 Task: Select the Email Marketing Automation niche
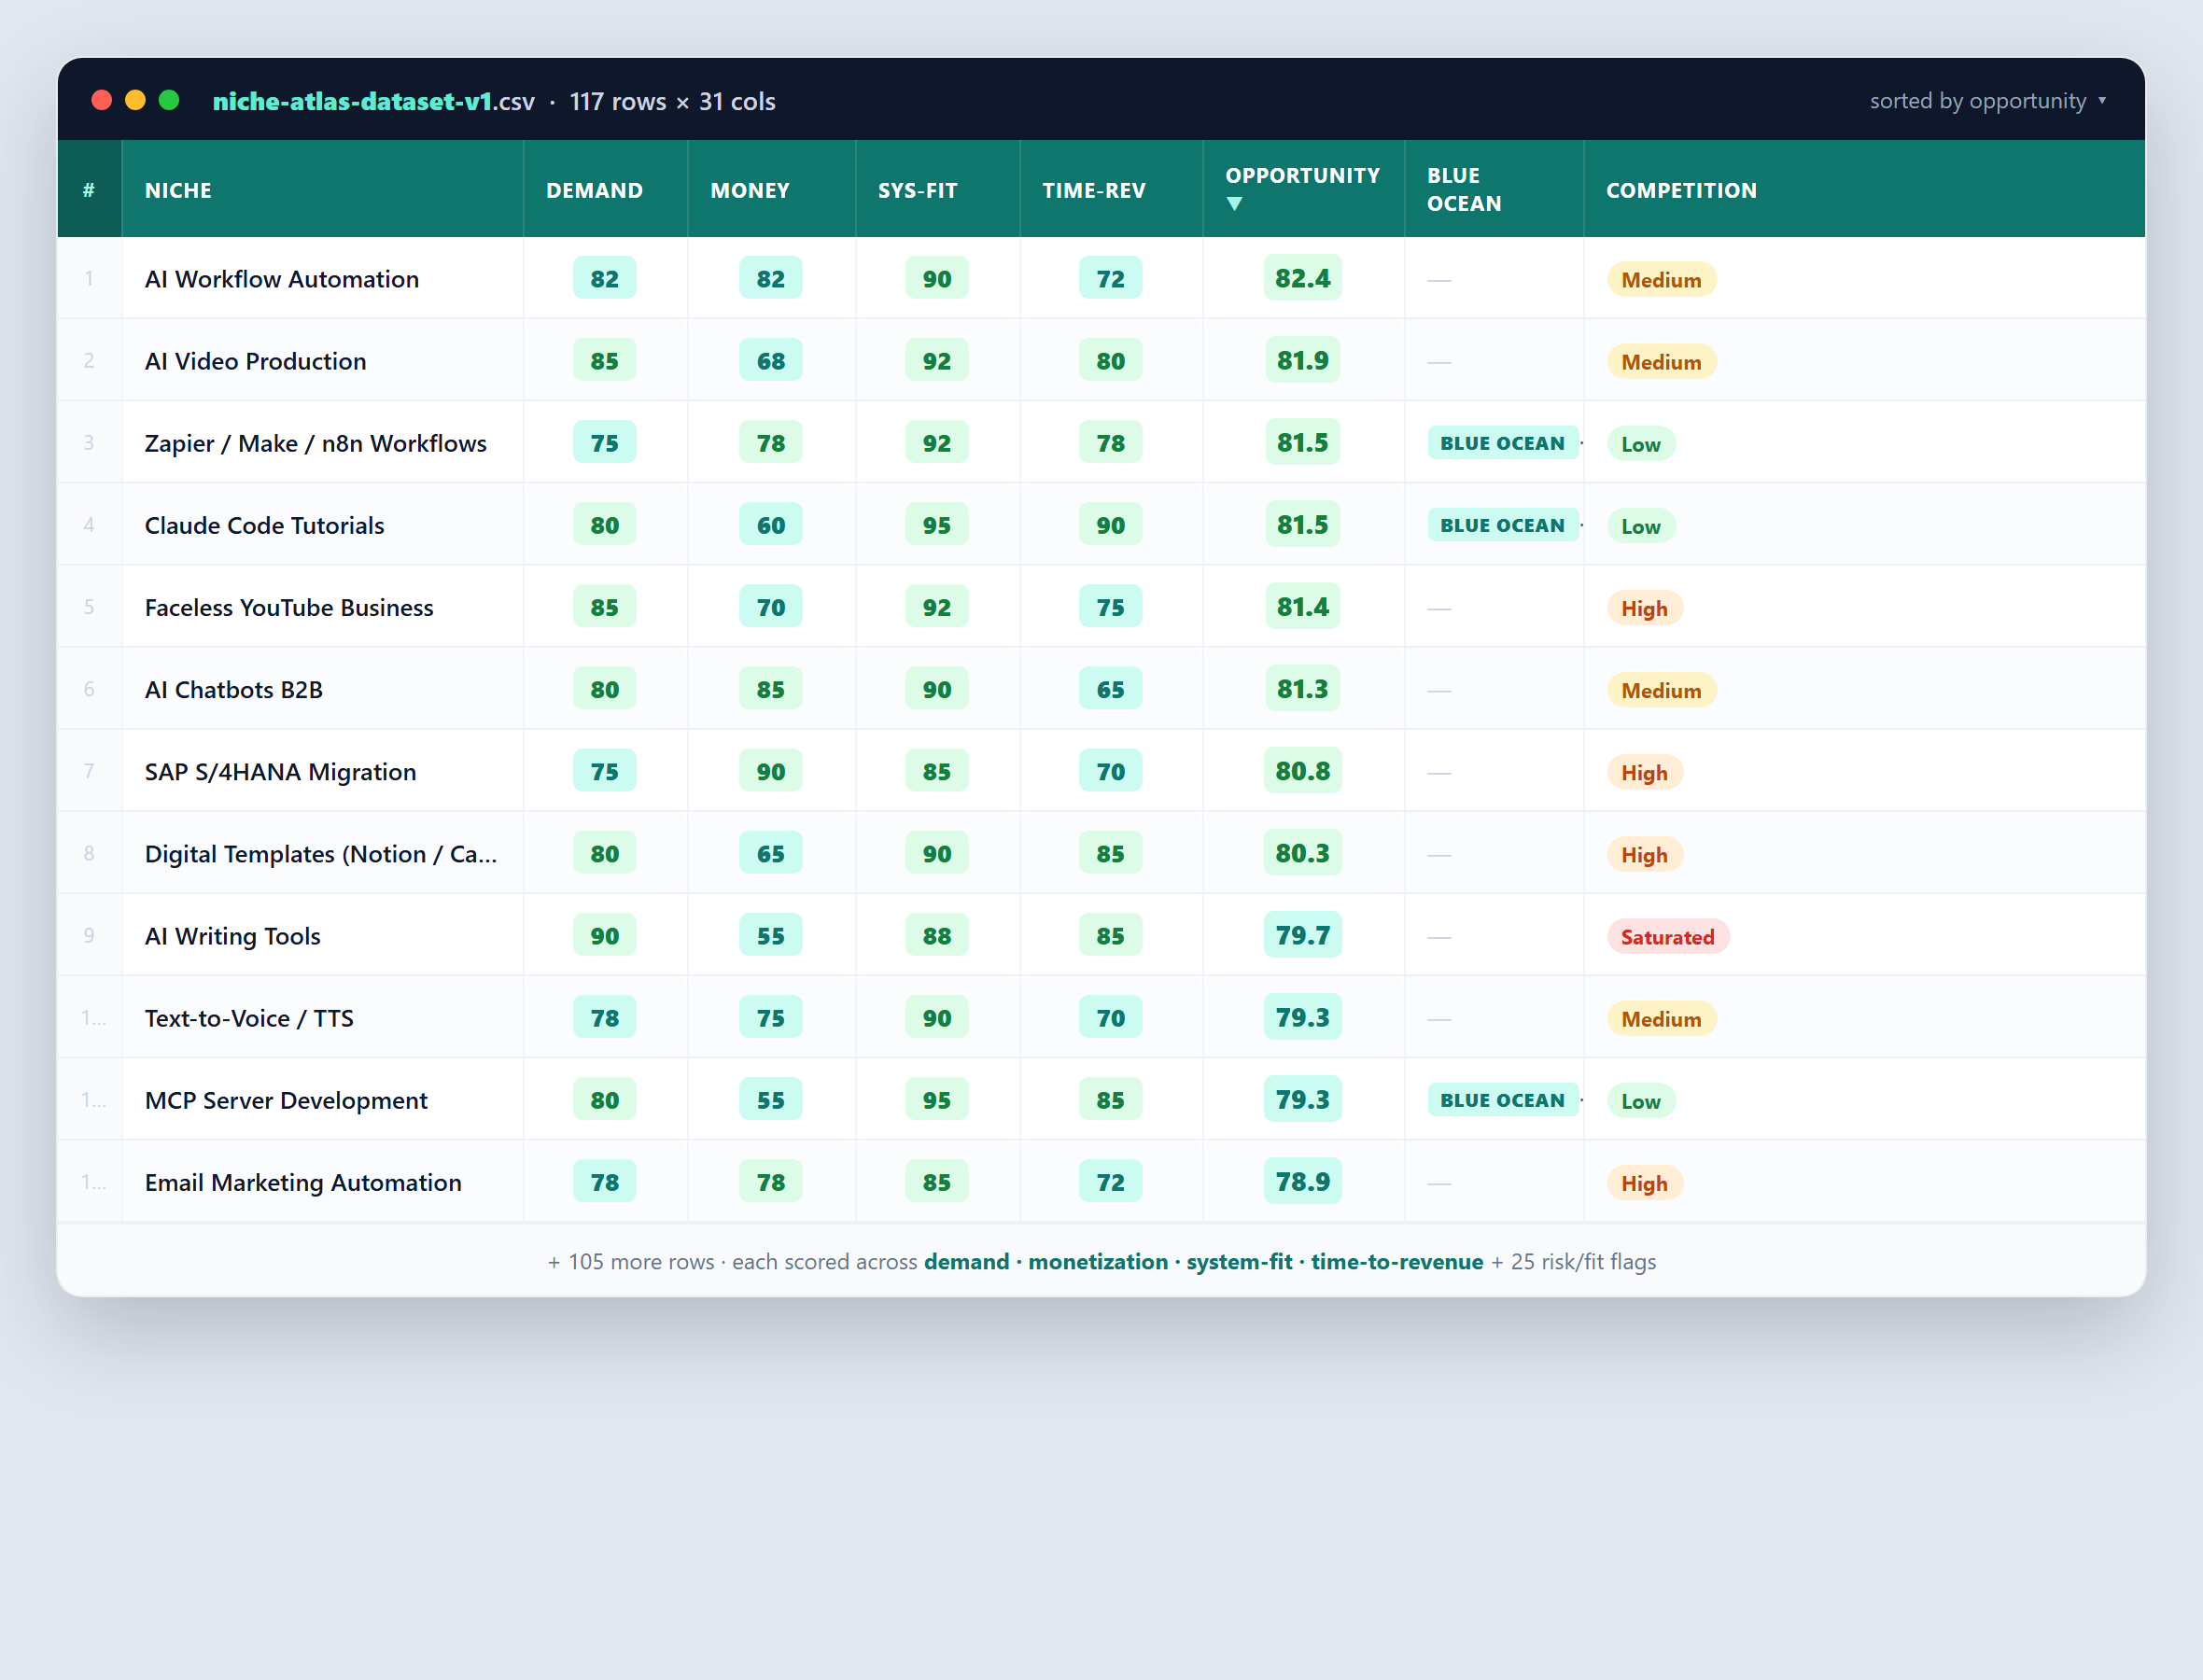(303, 1182)
